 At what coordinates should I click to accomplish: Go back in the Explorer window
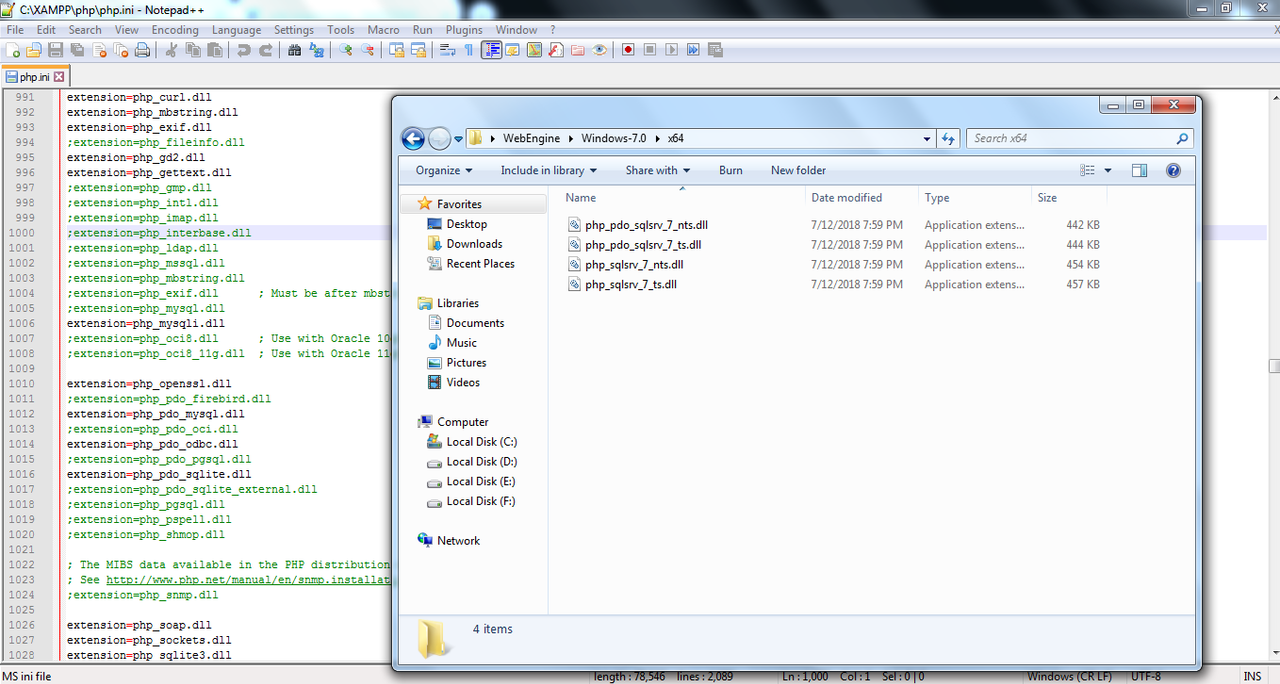pyautogui.click(x=413, y=138)
